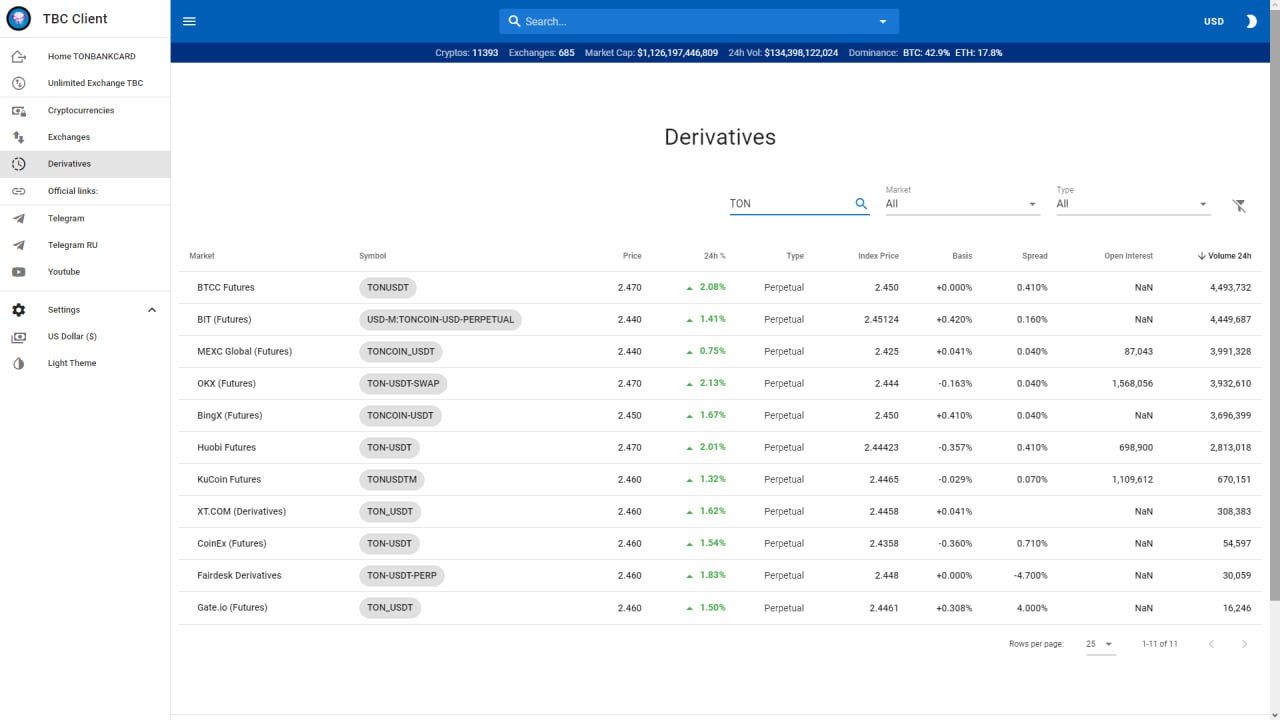Sort by Open Interest column header
Image resolution: width=1280 pixels, height=720 pixels.
[x=1128, y=256]
